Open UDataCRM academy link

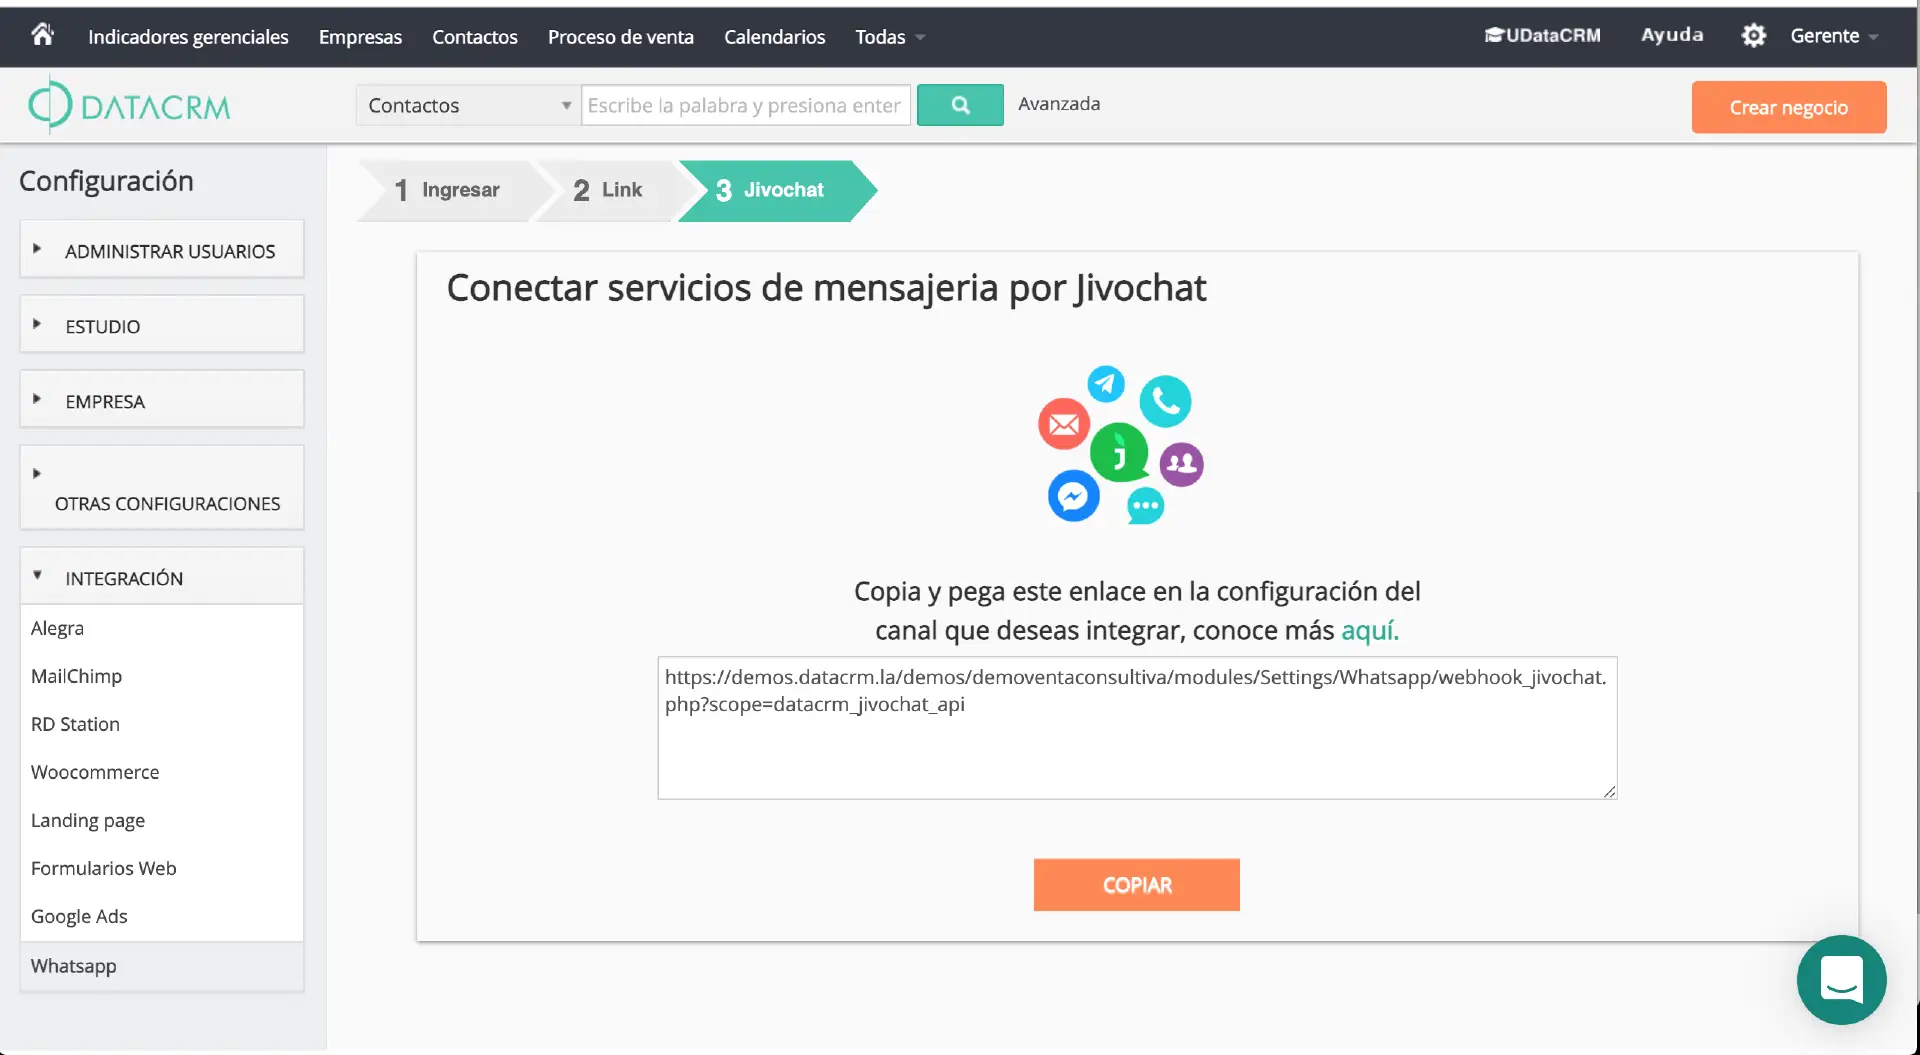click(x=1542, y=35)
